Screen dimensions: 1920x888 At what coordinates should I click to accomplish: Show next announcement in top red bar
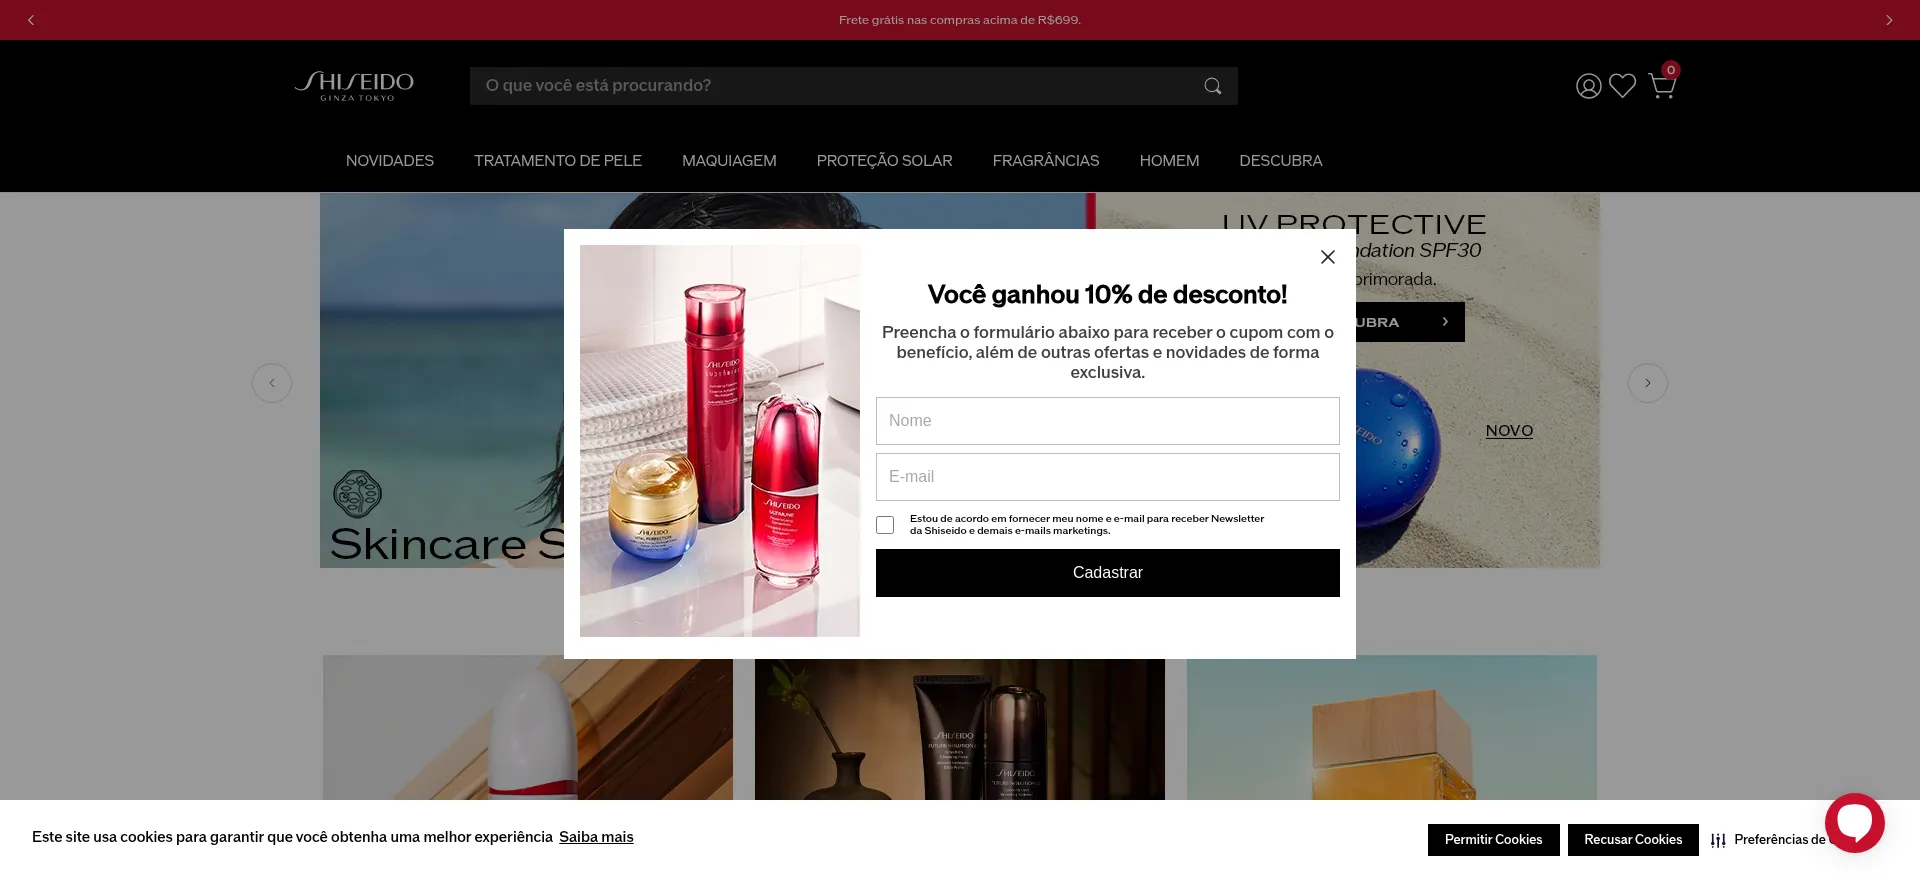[x=1889, y=20]
